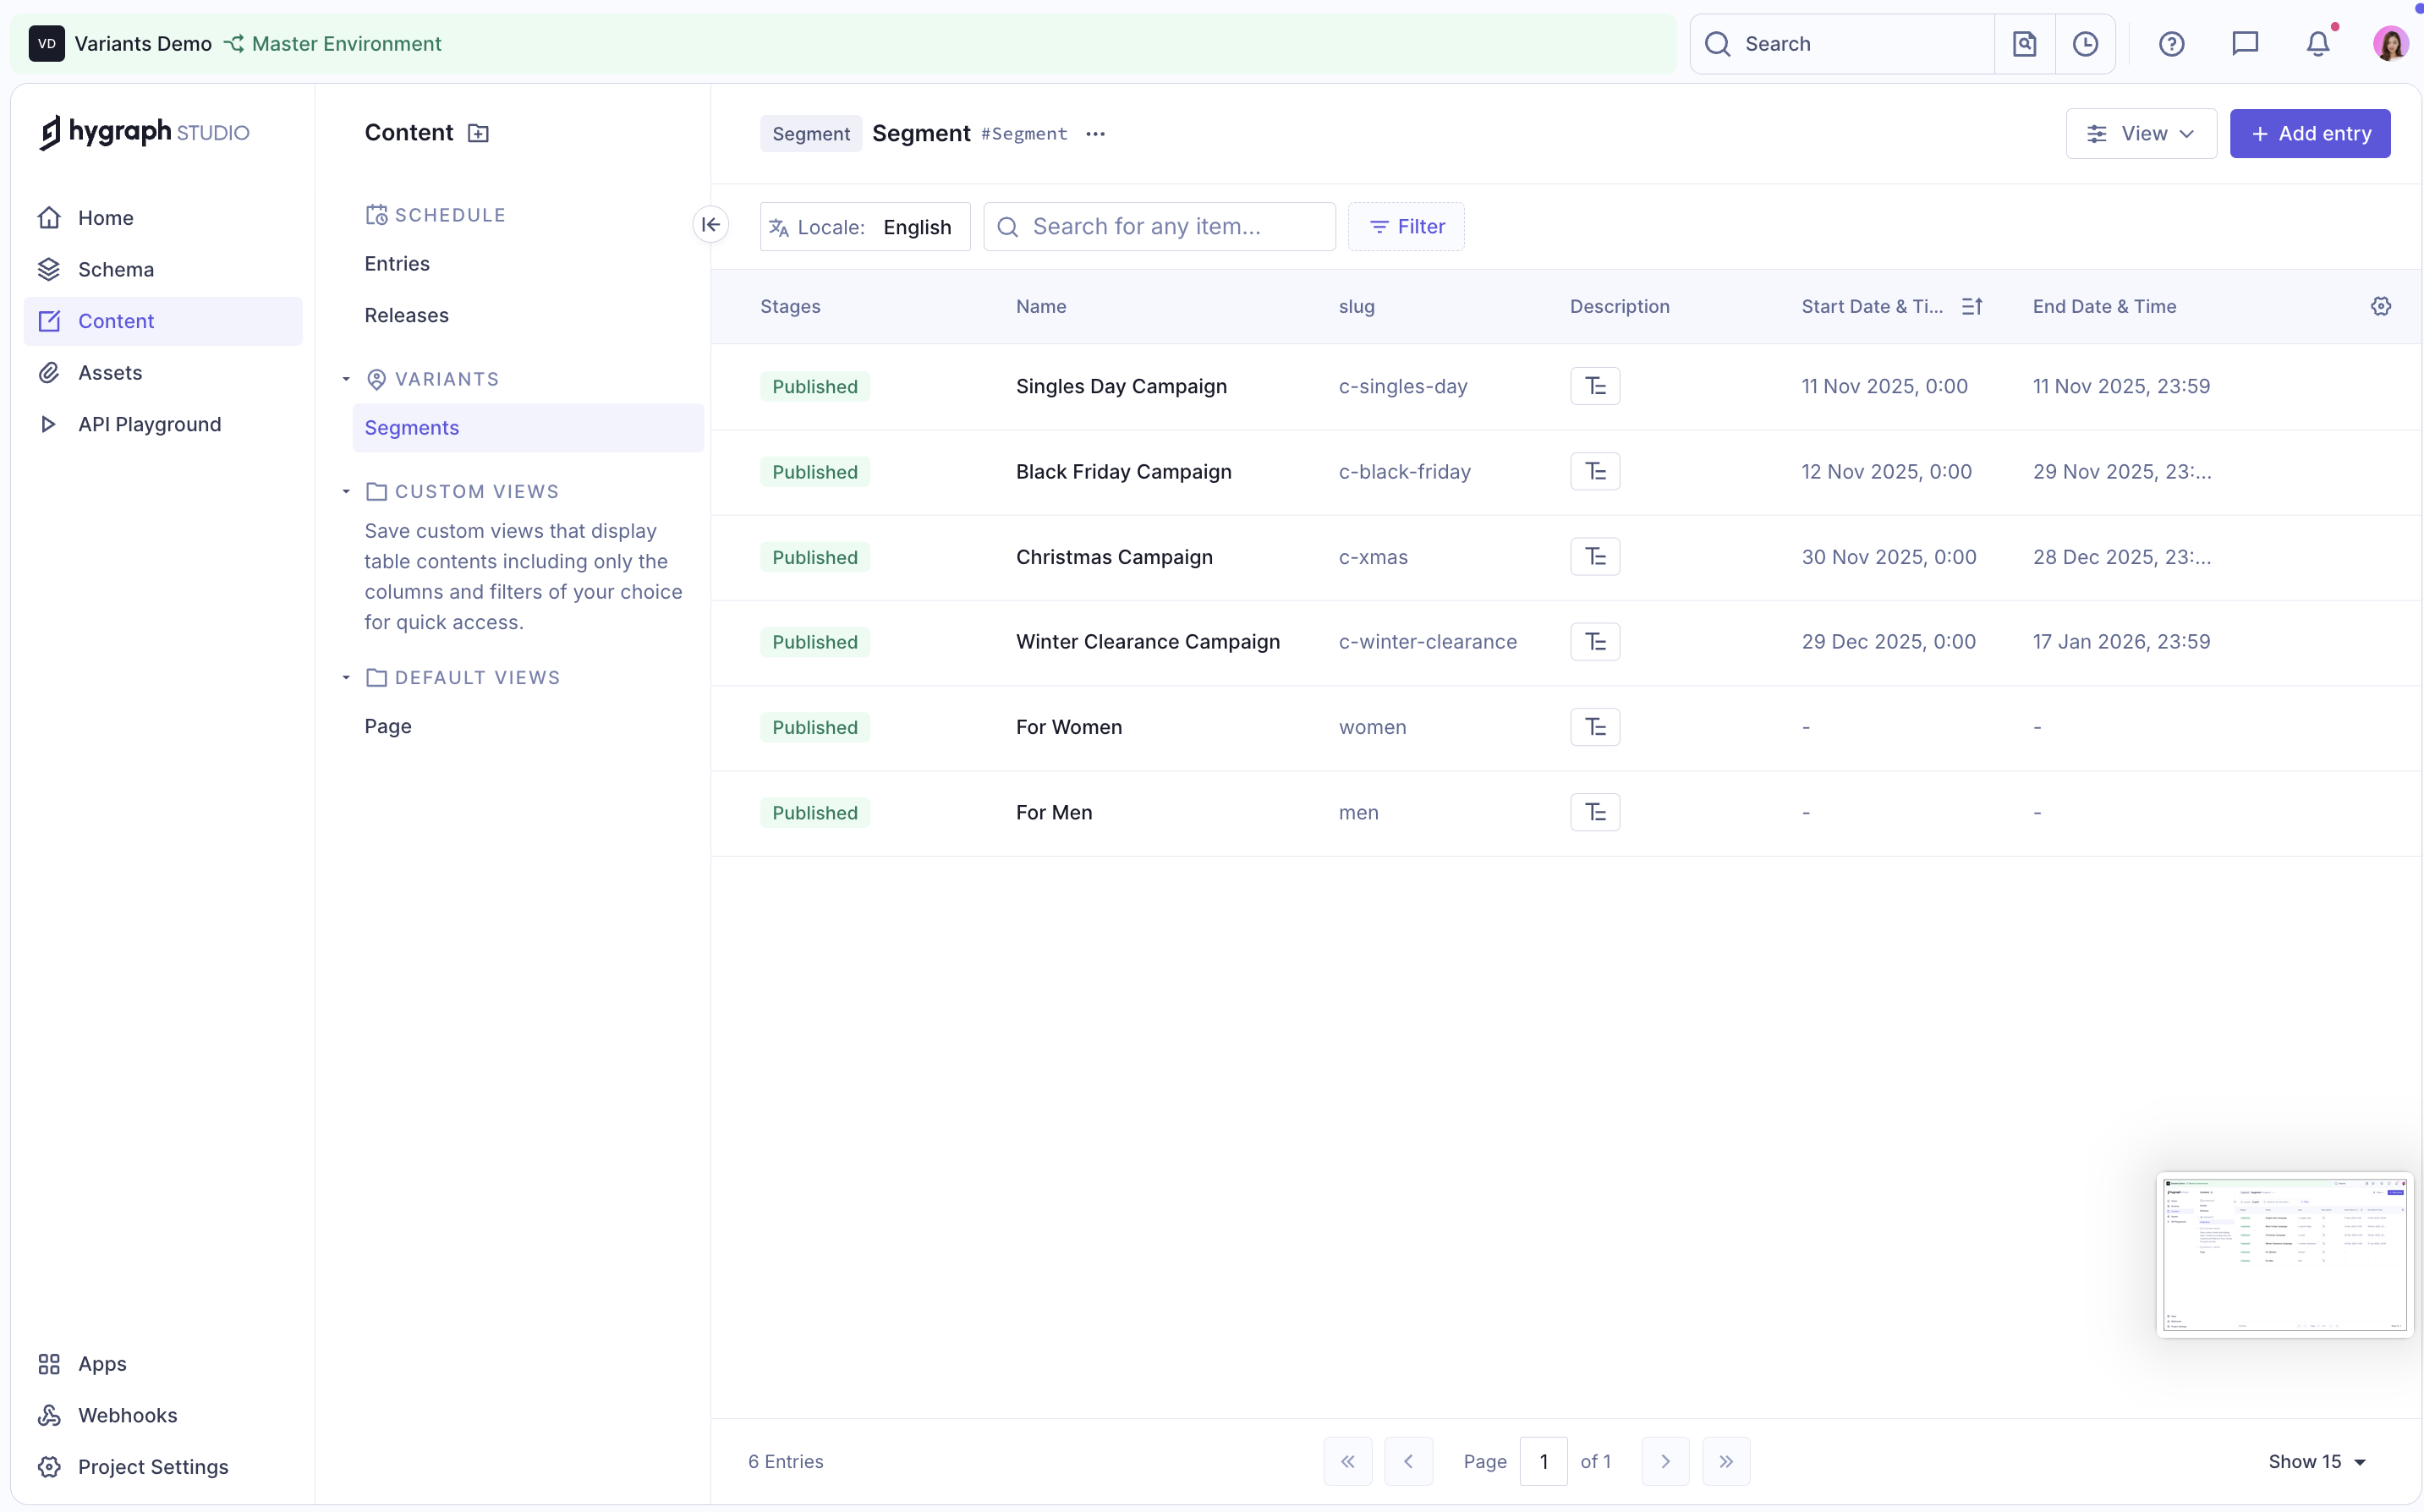The width and height of the screenshot is (2424, 1512).
Task: Open the View dropdown
Action: click(2141, 133)
